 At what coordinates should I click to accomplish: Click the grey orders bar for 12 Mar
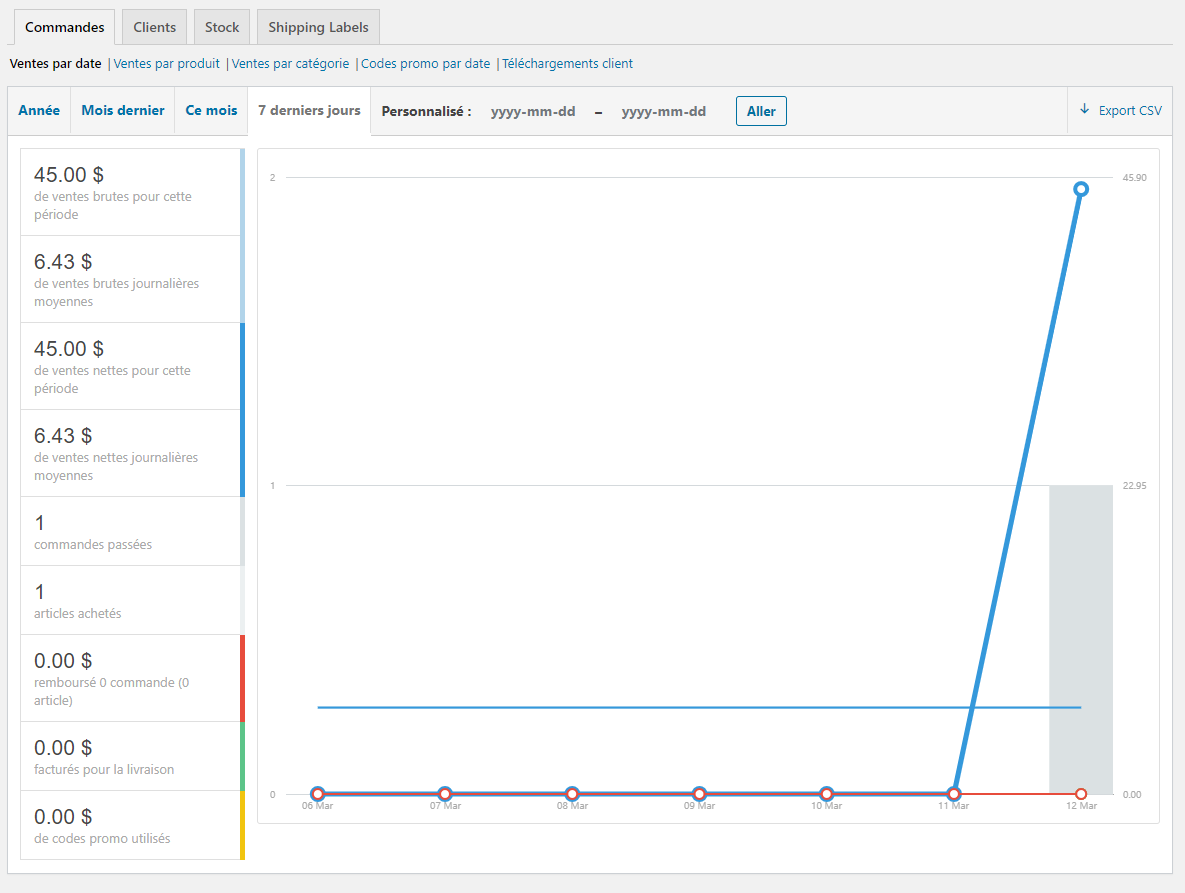[x=1081, y=639]
